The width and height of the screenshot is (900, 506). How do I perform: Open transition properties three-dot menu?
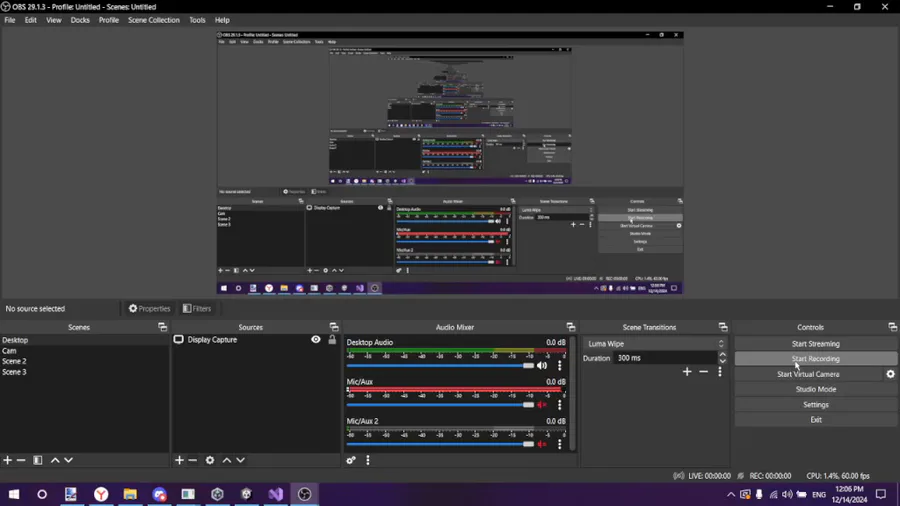click(720, 372)
